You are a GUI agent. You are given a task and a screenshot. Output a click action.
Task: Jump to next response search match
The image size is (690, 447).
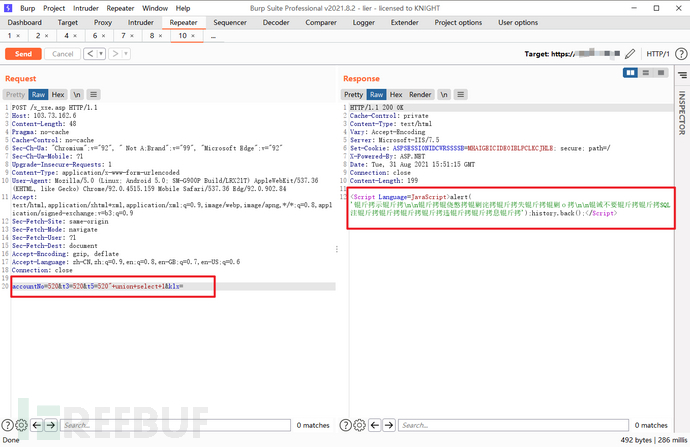point(389,425)
